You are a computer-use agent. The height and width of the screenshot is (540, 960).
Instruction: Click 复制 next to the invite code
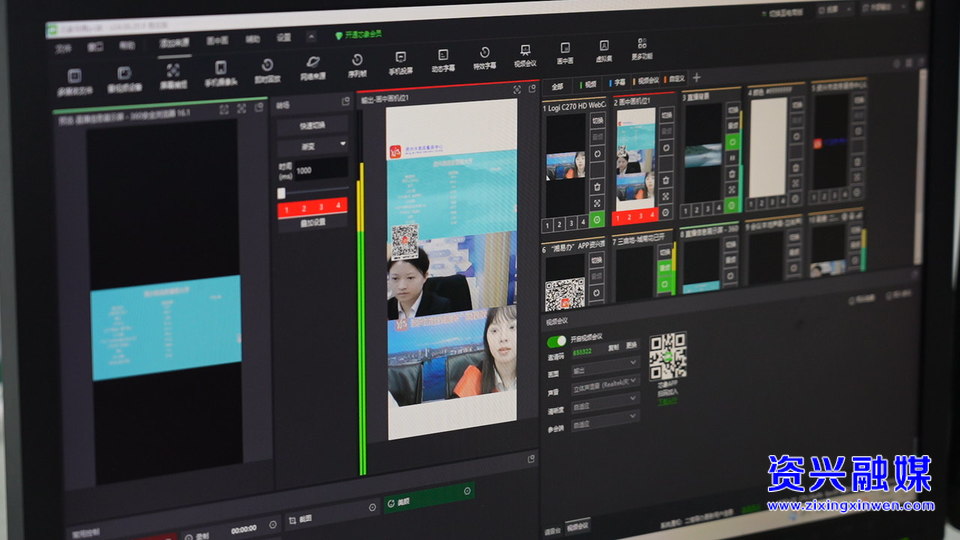[613, 347]
